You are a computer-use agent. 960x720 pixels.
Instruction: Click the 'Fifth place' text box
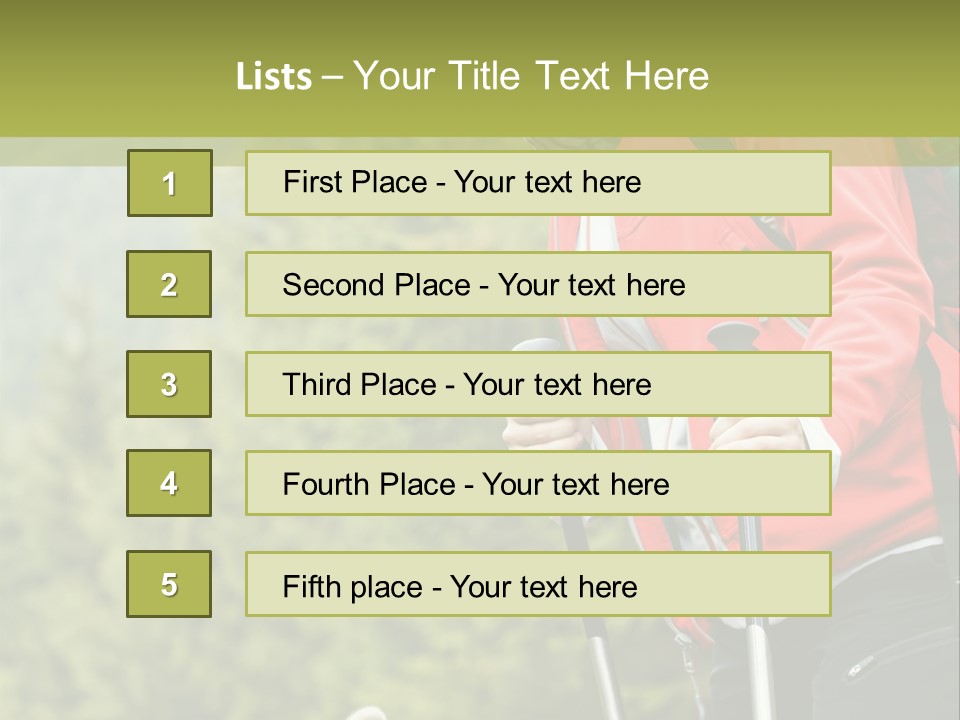coord(538,585)
